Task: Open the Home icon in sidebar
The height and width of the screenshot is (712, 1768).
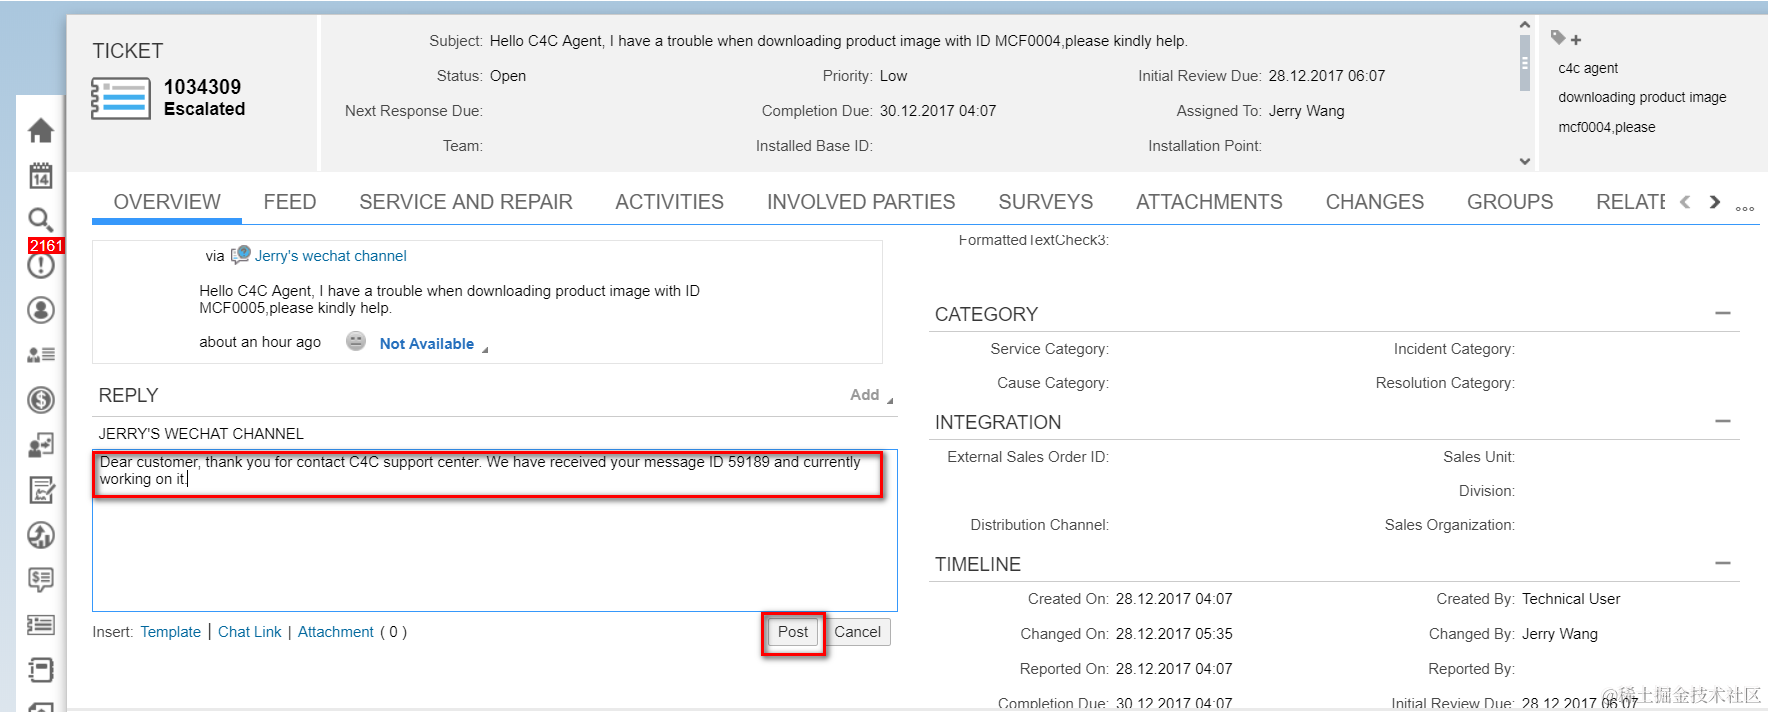Action: tap(41, 130)
